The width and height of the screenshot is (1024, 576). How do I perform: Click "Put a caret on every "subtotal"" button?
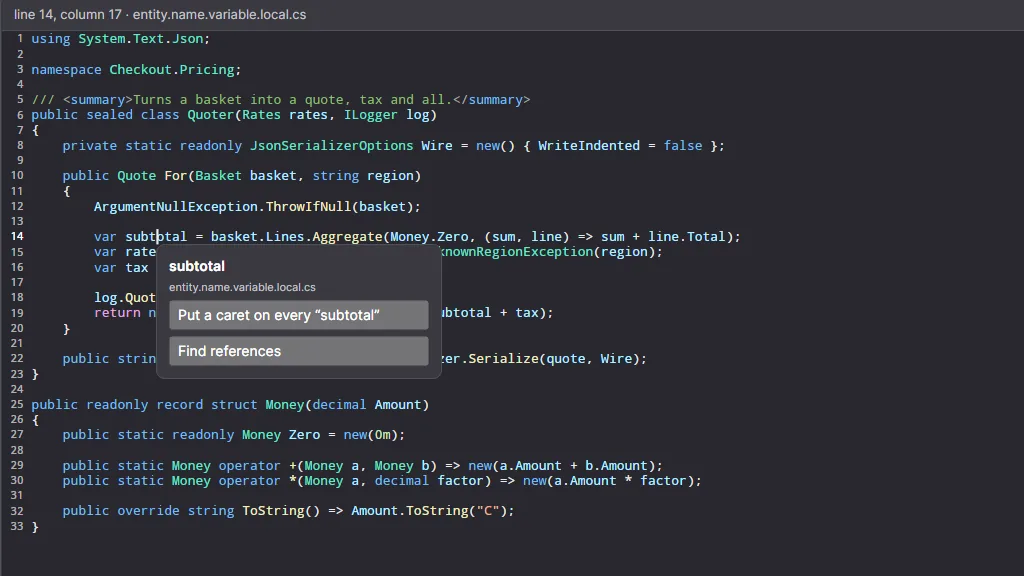(x=298, y=315)
